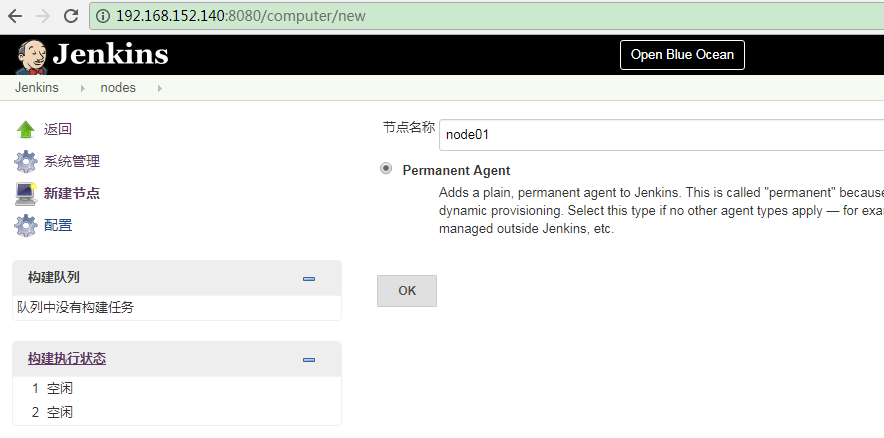
Task: Expand the Jenkins breadcrumb arrow menu
Action: [82, 88]
